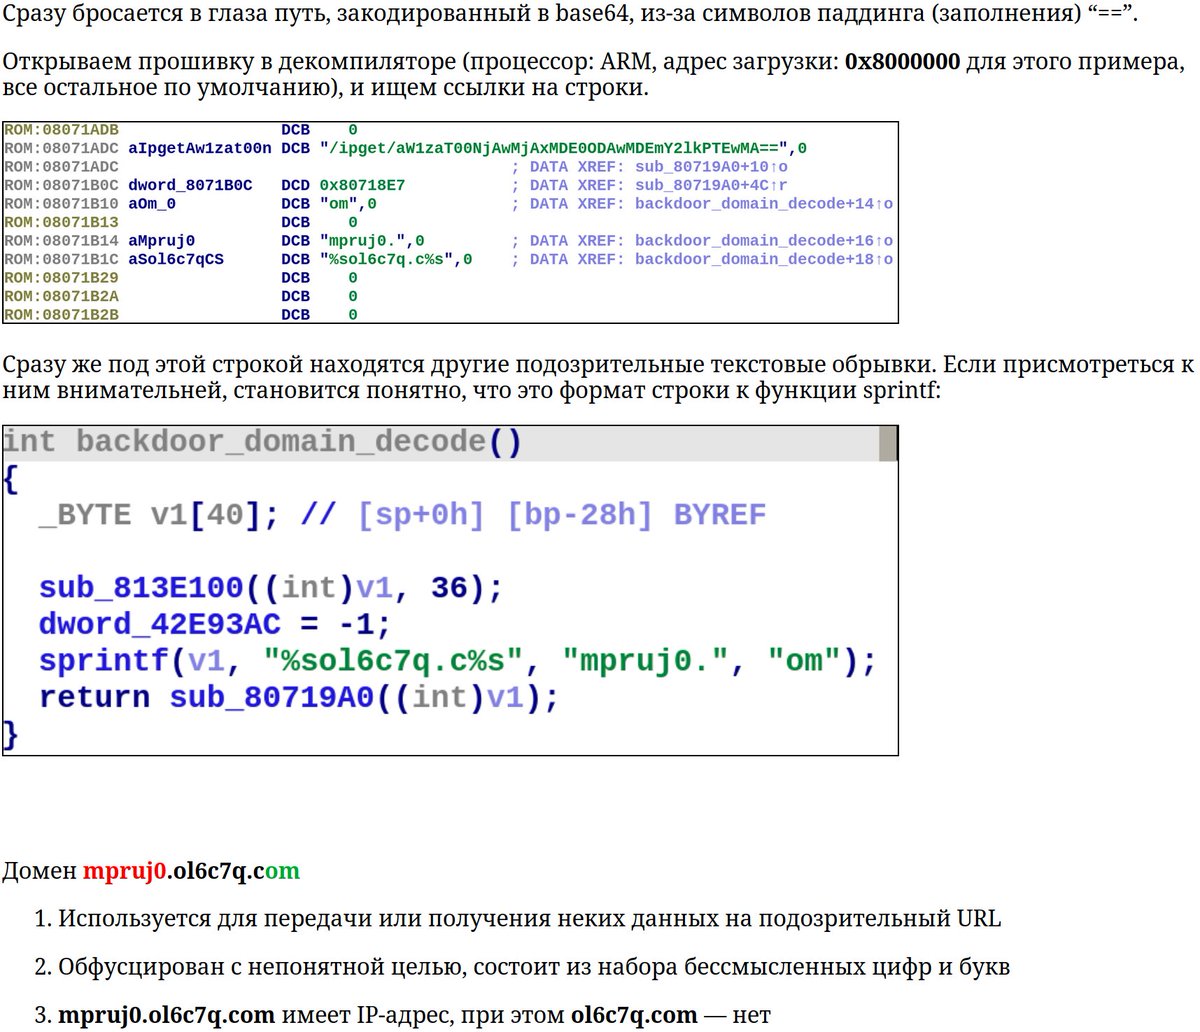The width and height of the screenshot is (1200, 1032).
Task: Click the "om" argument of sprintf
Action: 804,661
